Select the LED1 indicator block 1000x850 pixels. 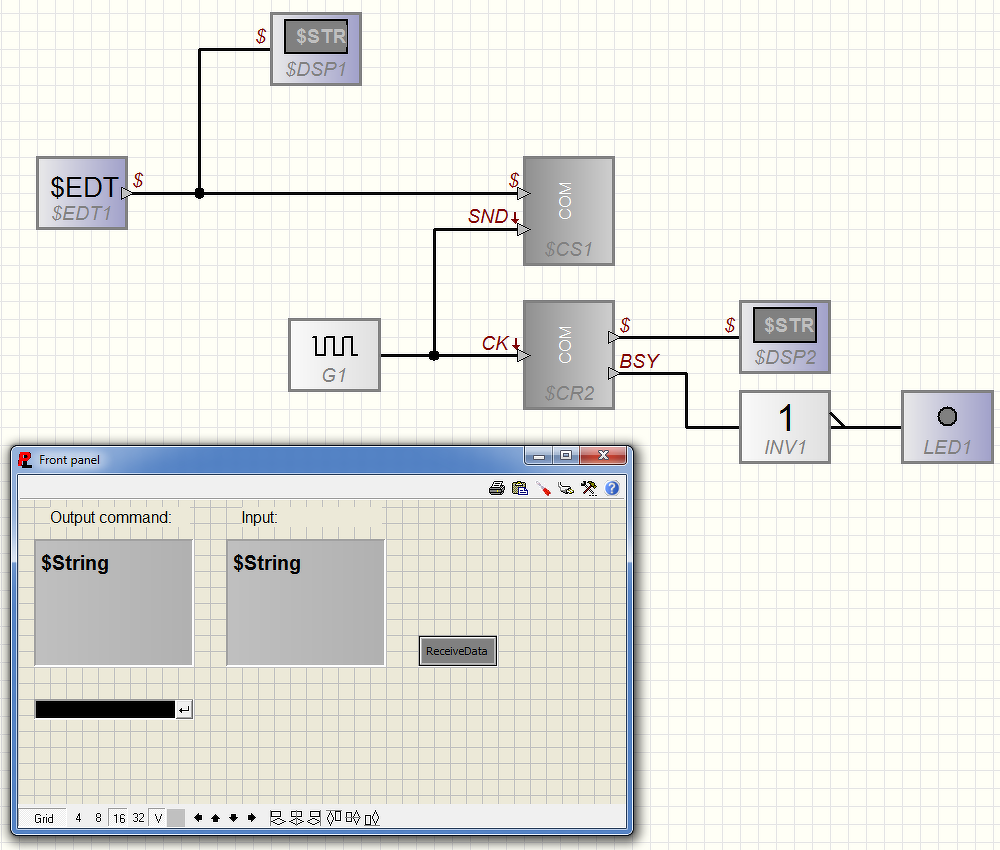point(948,427)
